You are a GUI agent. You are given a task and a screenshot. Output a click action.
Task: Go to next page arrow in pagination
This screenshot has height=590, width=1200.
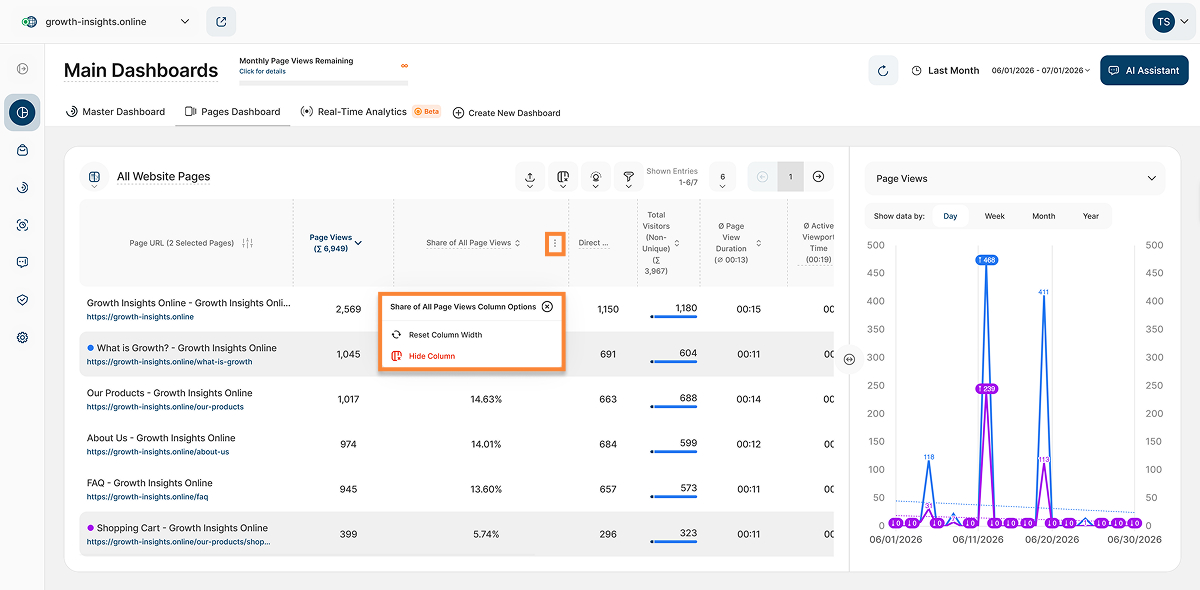point(818,177)
